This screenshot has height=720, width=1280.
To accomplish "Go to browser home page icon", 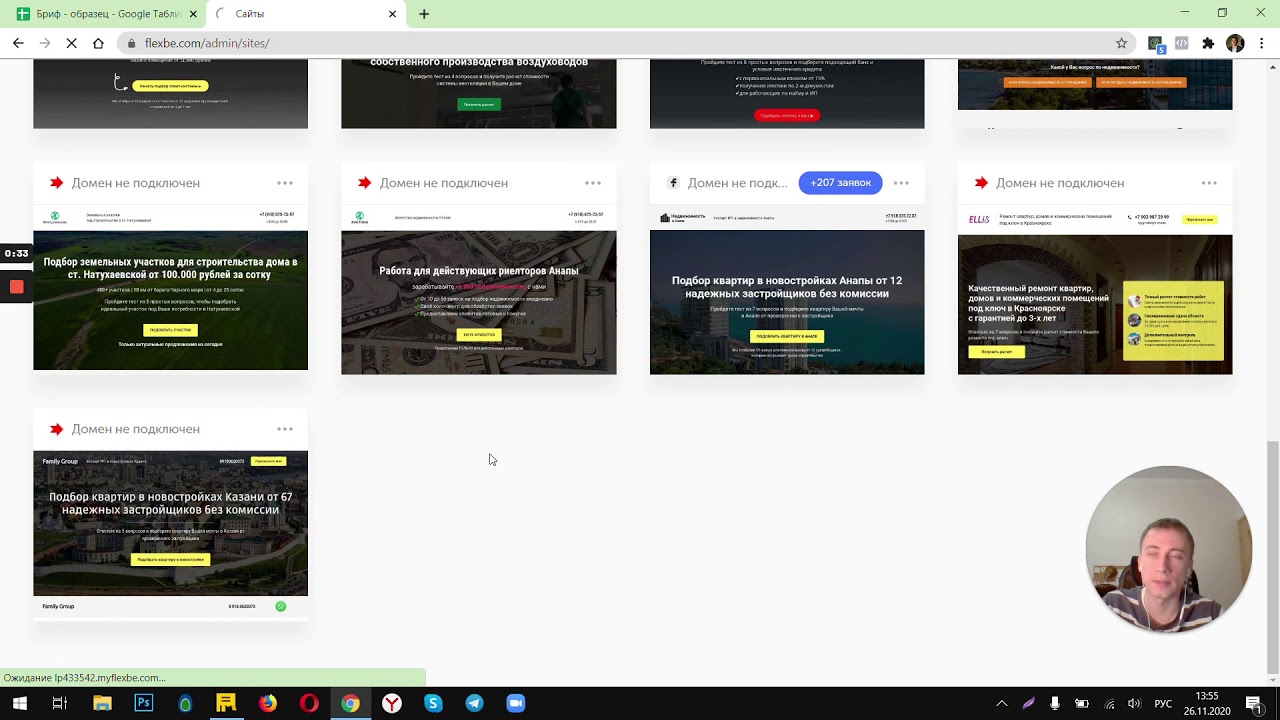I will [x=98, y=43].
